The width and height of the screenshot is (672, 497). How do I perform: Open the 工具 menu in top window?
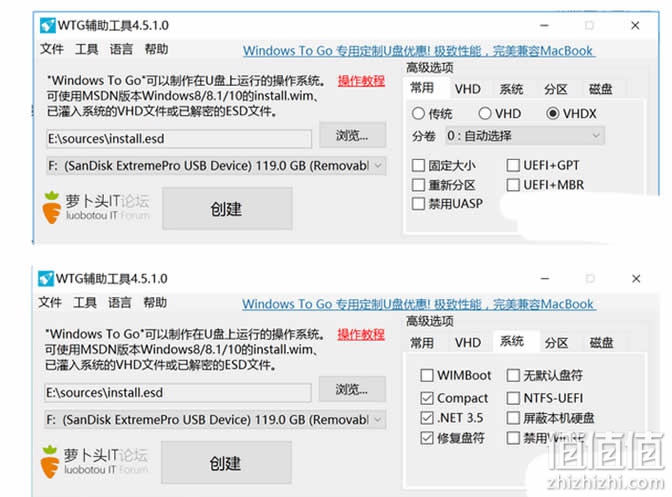[87, 49]
